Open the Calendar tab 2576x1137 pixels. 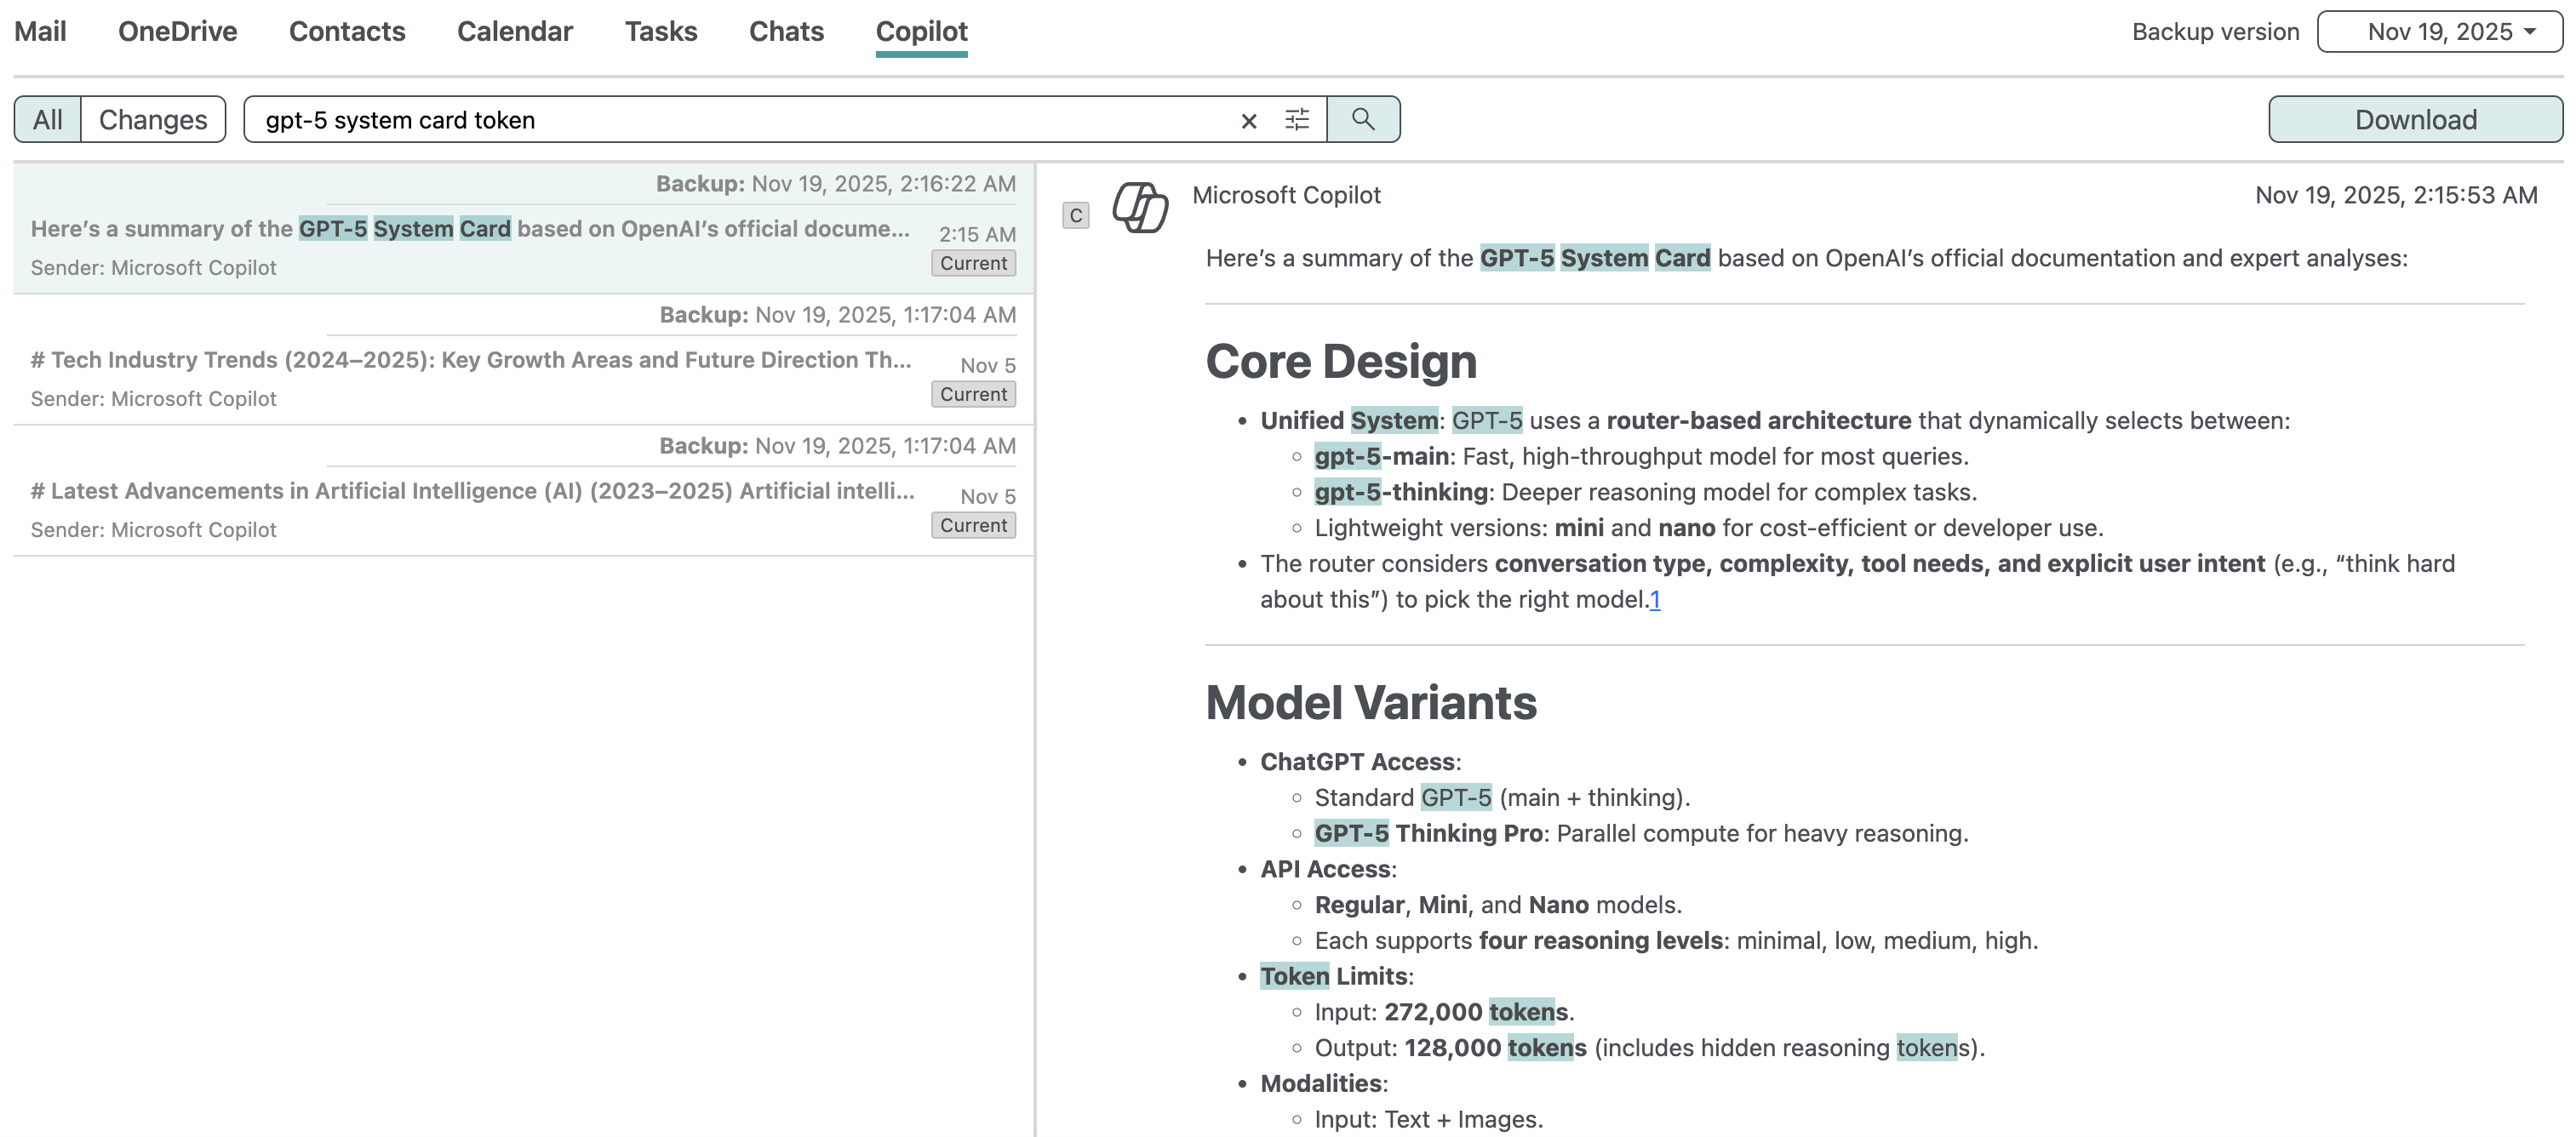coord(514,32)
